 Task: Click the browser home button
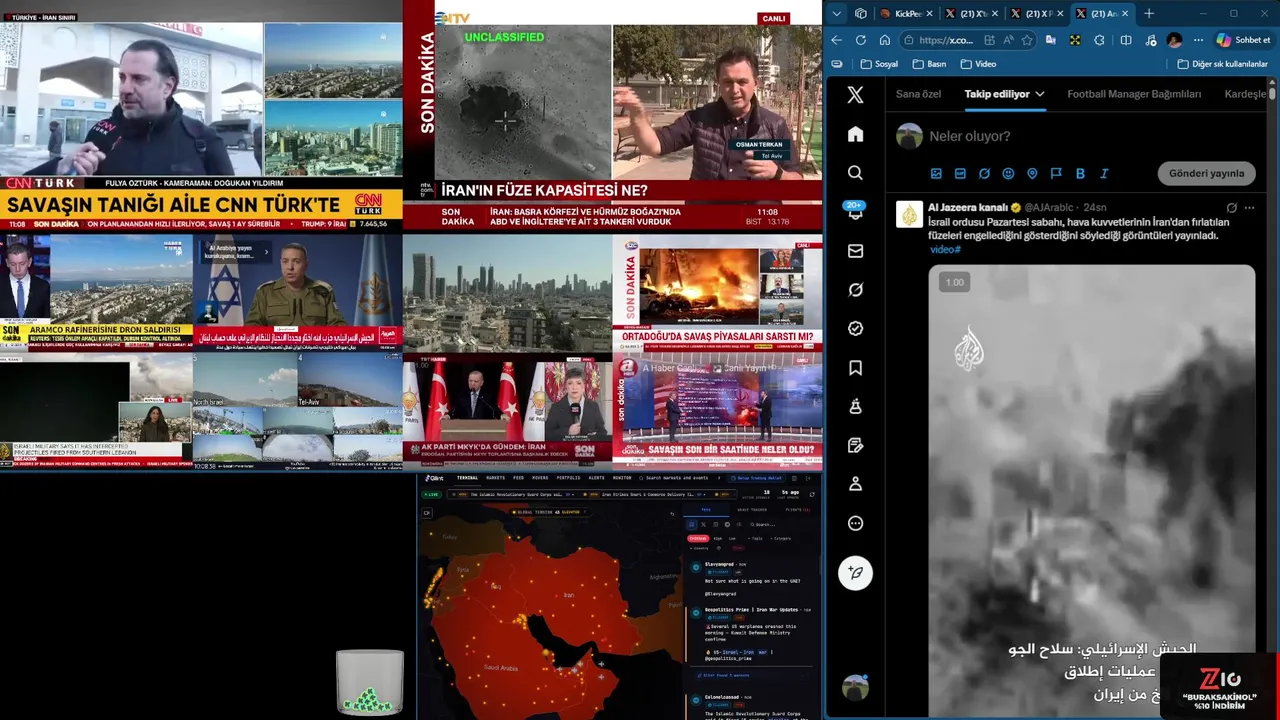pos(885,40)
